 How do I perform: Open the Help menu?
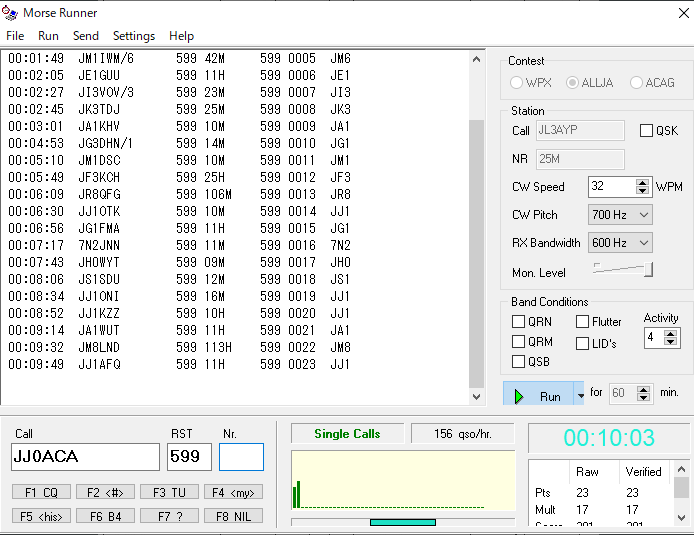181,36
